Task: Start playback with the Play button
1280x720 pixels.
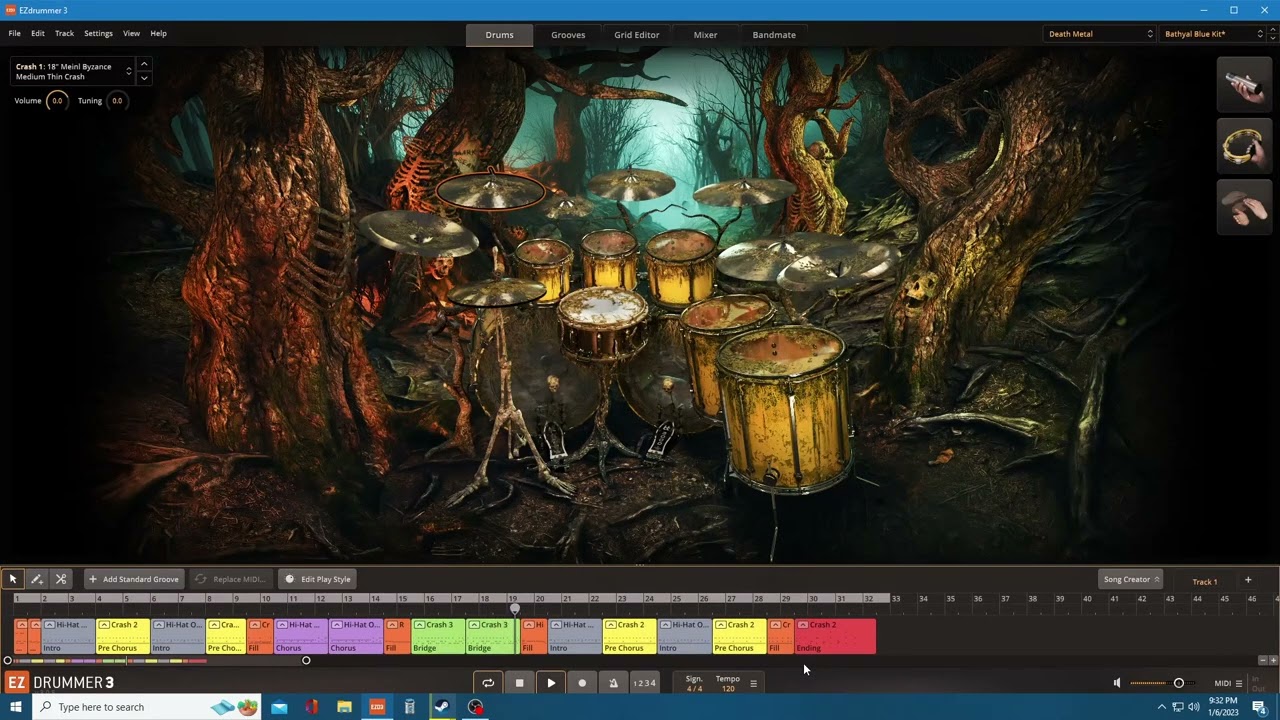Action: 551,683
